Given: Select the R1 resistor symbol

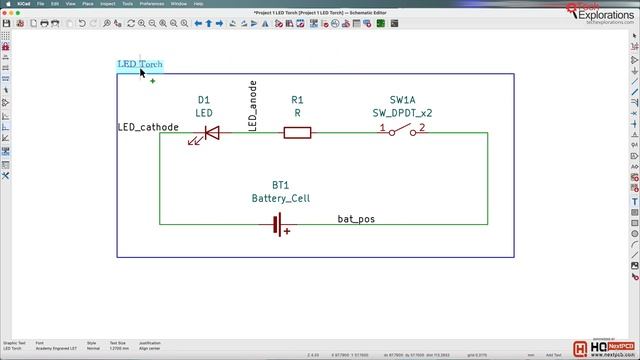Looking at the screenshot, I should (297, 133).
